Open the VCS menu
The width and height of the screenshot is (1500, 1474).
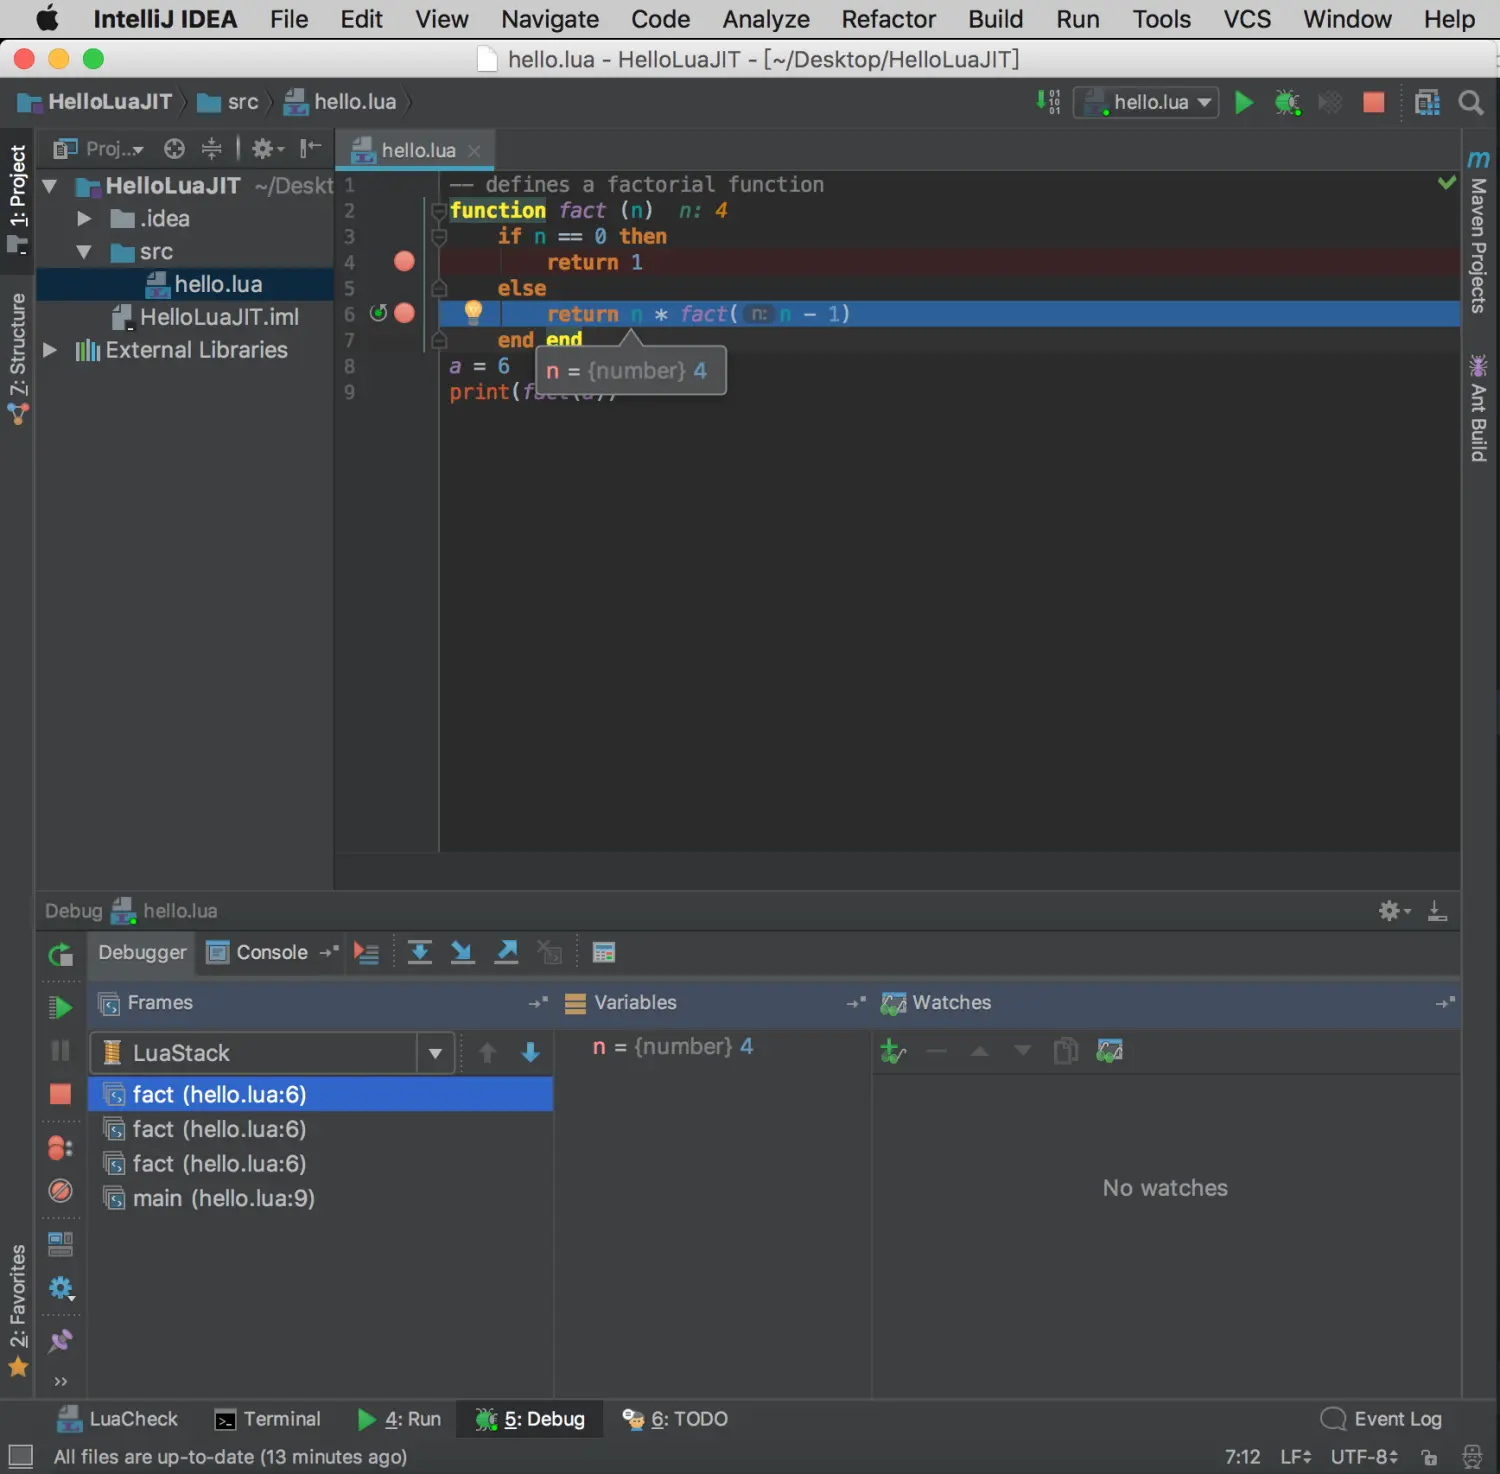coord(1247,19)
